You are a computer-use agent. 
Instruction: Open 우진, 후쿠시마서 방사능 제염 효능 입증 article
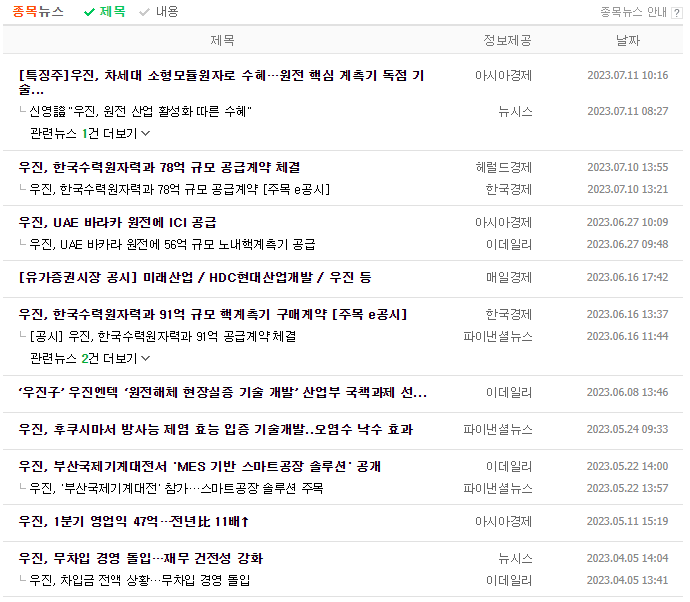coord(216,429)
